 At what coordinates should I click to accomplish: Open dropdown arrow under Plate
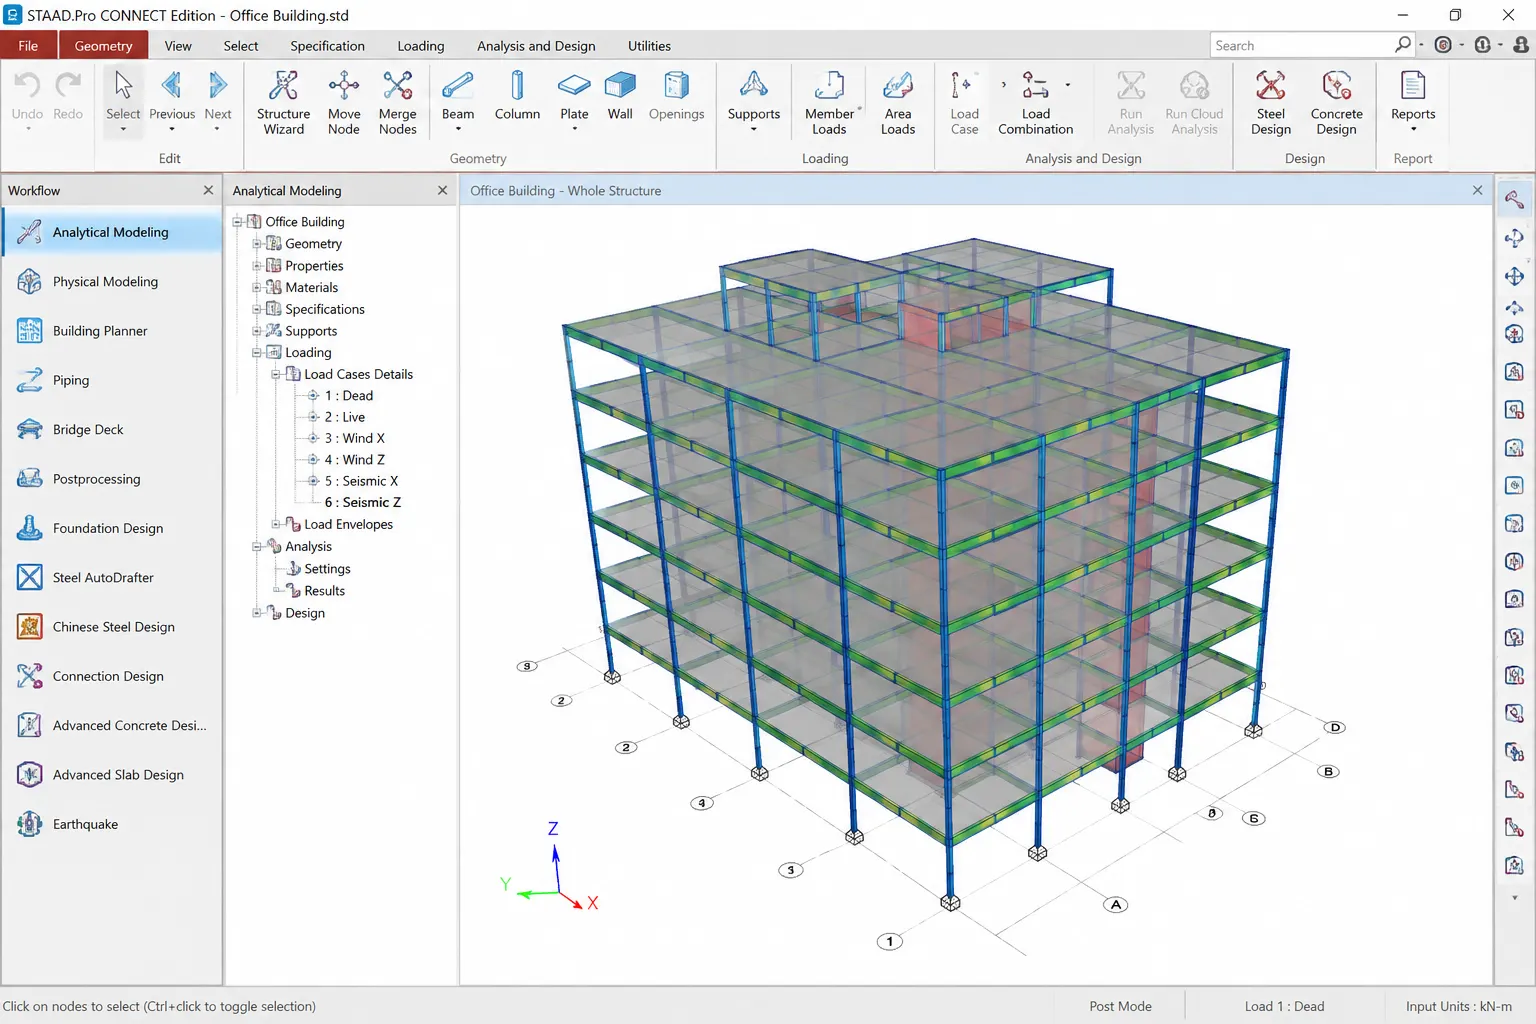click(574, 129)
